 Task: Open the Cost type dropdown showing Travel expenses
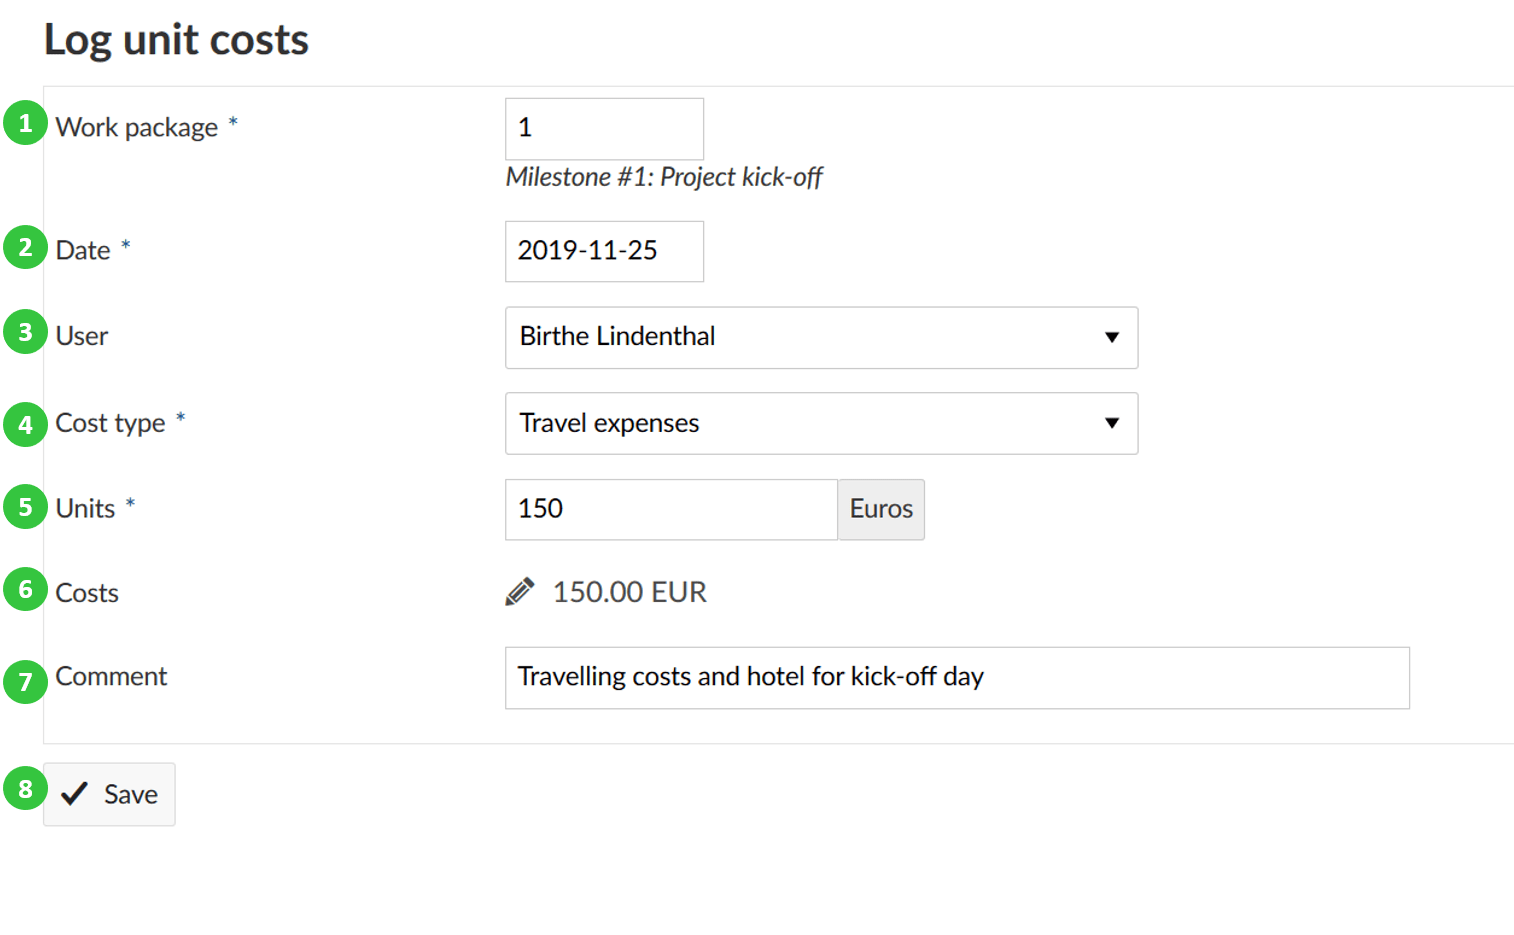pos(820,424)
